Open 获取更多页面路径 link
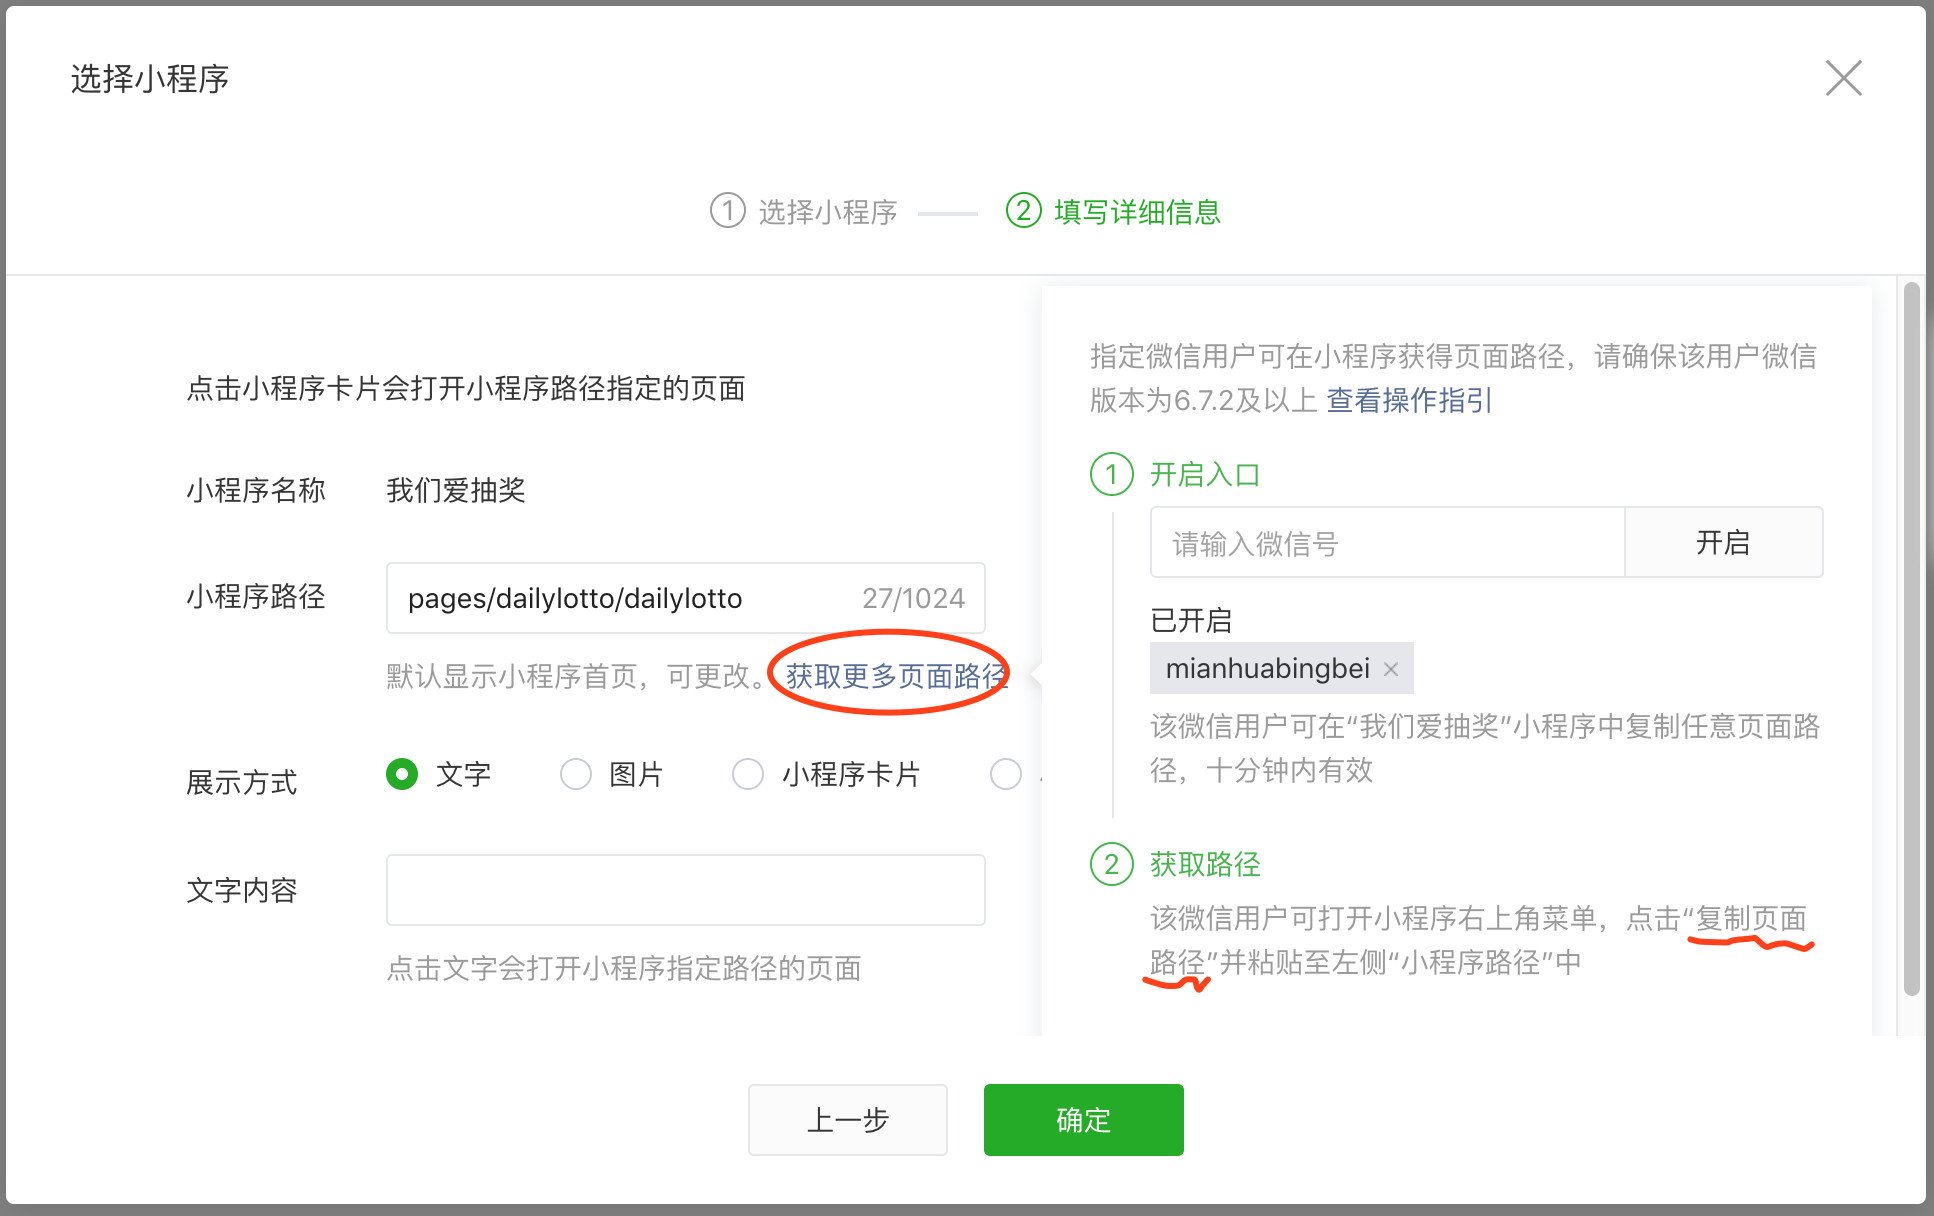Screen dimensions: 1934x1216 [x=895, y=676]
